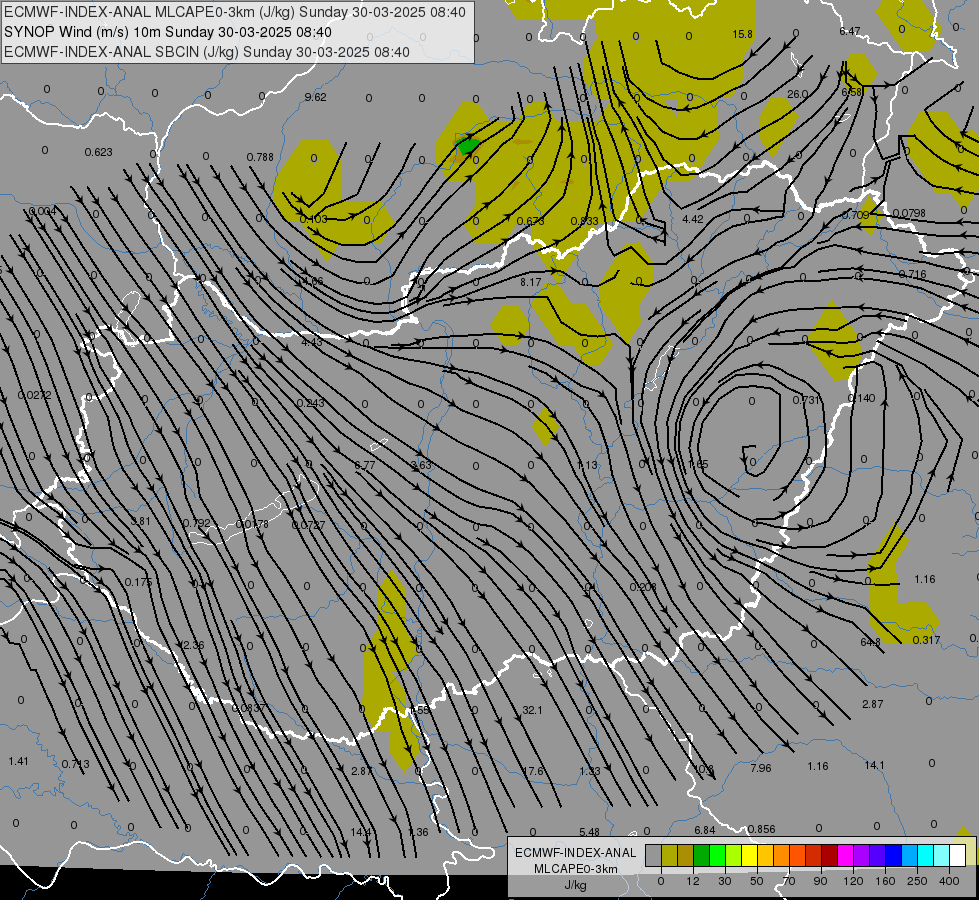Click the small green CAPE patch on map
The image size is (979, 900).
point(468,146)
